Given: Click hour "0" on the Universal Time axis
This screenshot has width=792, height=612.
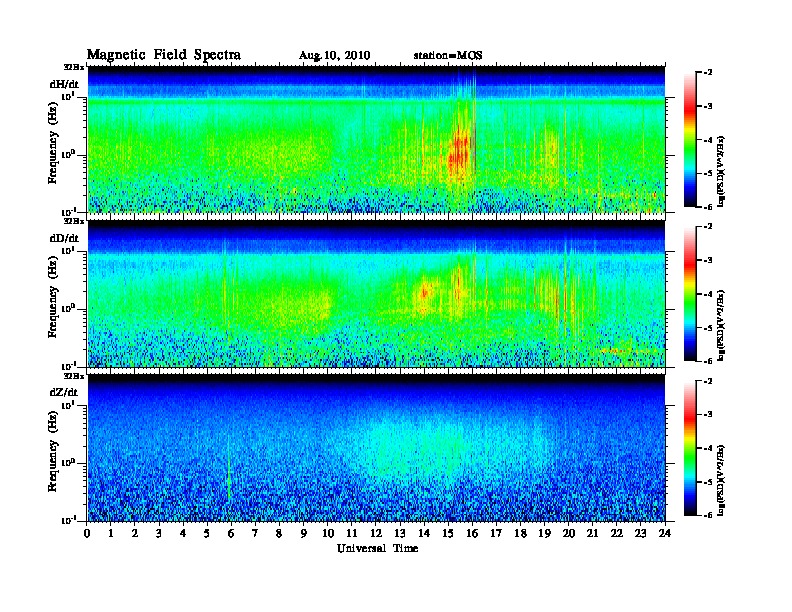Looking at the screenshot, I should (x=87, y=533).
